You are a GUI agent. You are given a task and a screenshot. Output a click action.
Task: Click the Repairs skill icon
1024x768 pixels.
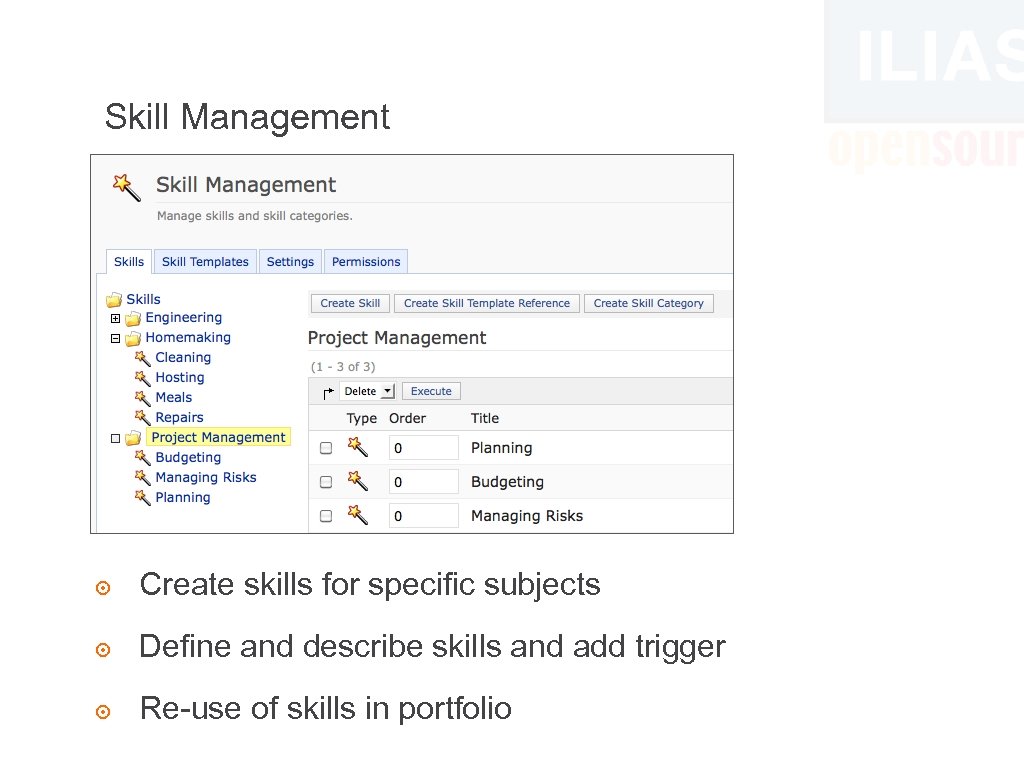[143, 417]
